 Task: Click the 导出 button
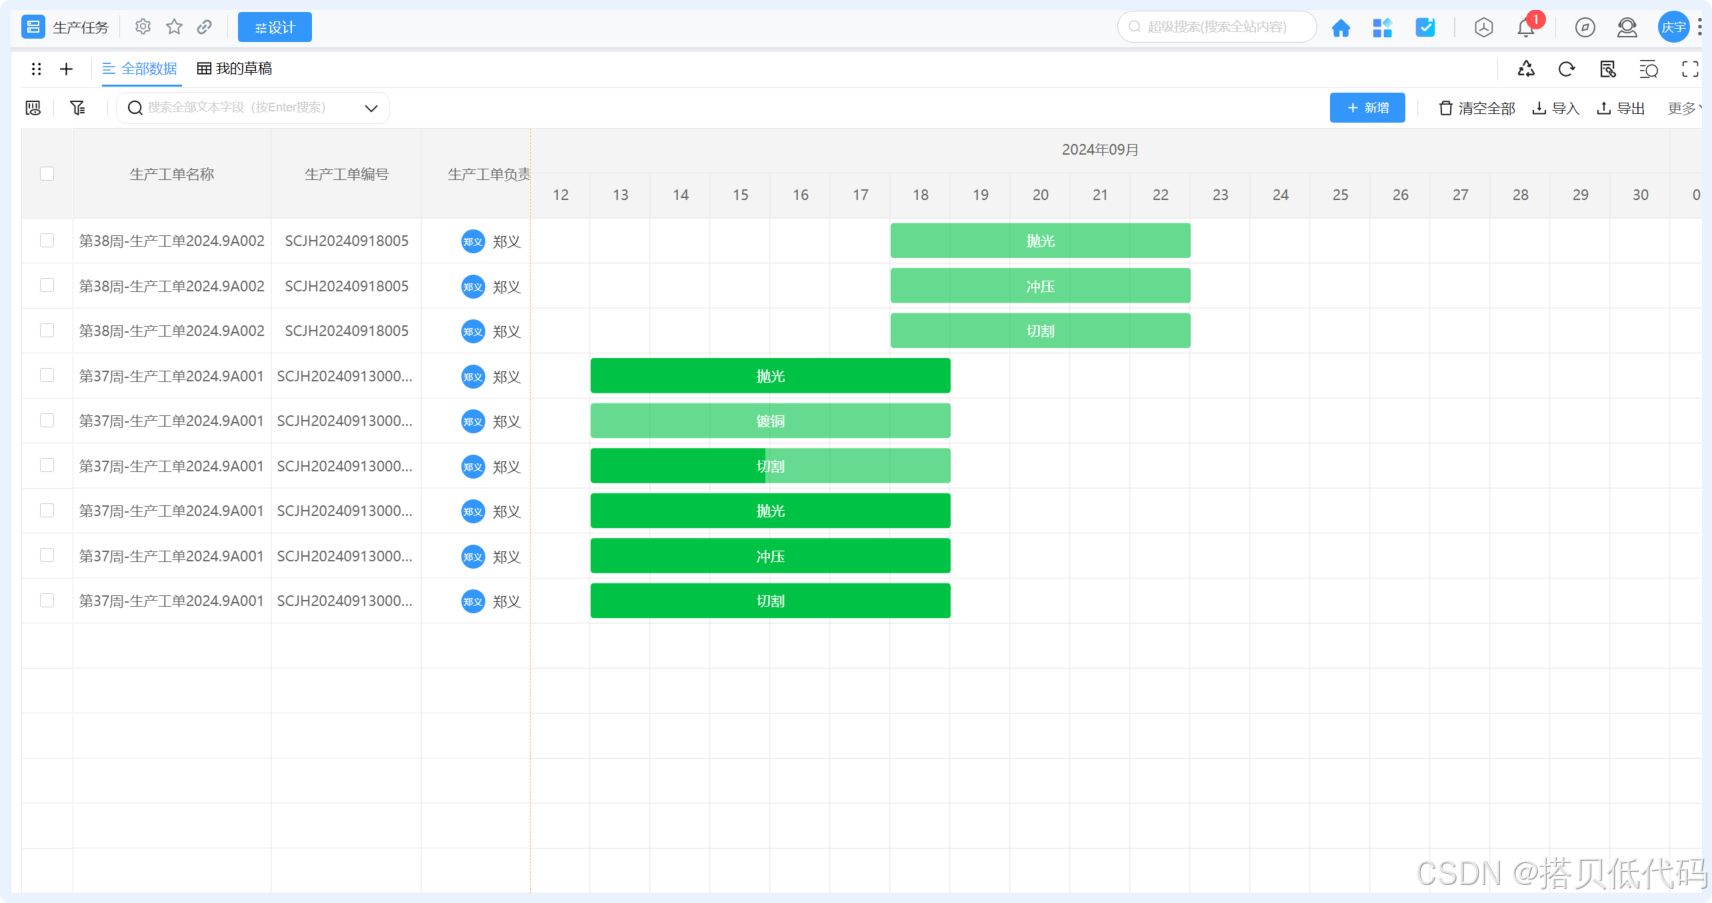pyautogui.click(x=1621, y=108)
